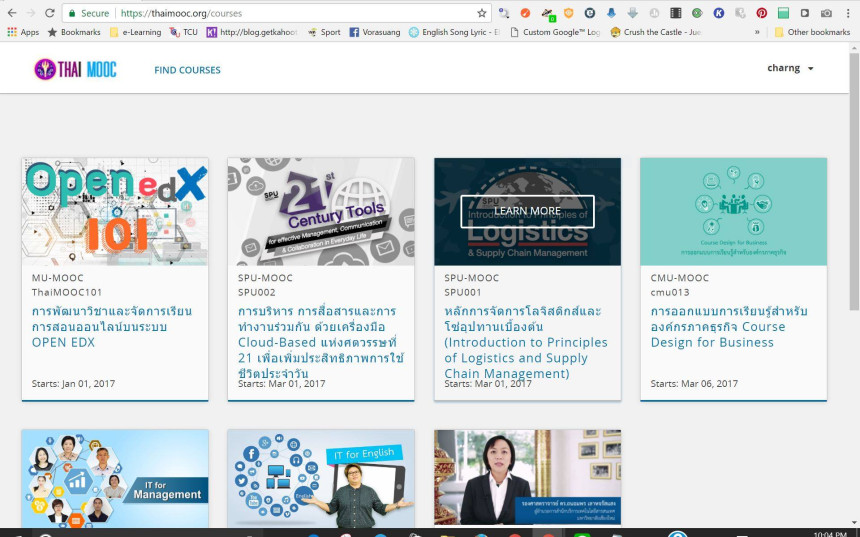Click the orange round extension icon
This screenshot has height=537, width=860.
point(525,13)
